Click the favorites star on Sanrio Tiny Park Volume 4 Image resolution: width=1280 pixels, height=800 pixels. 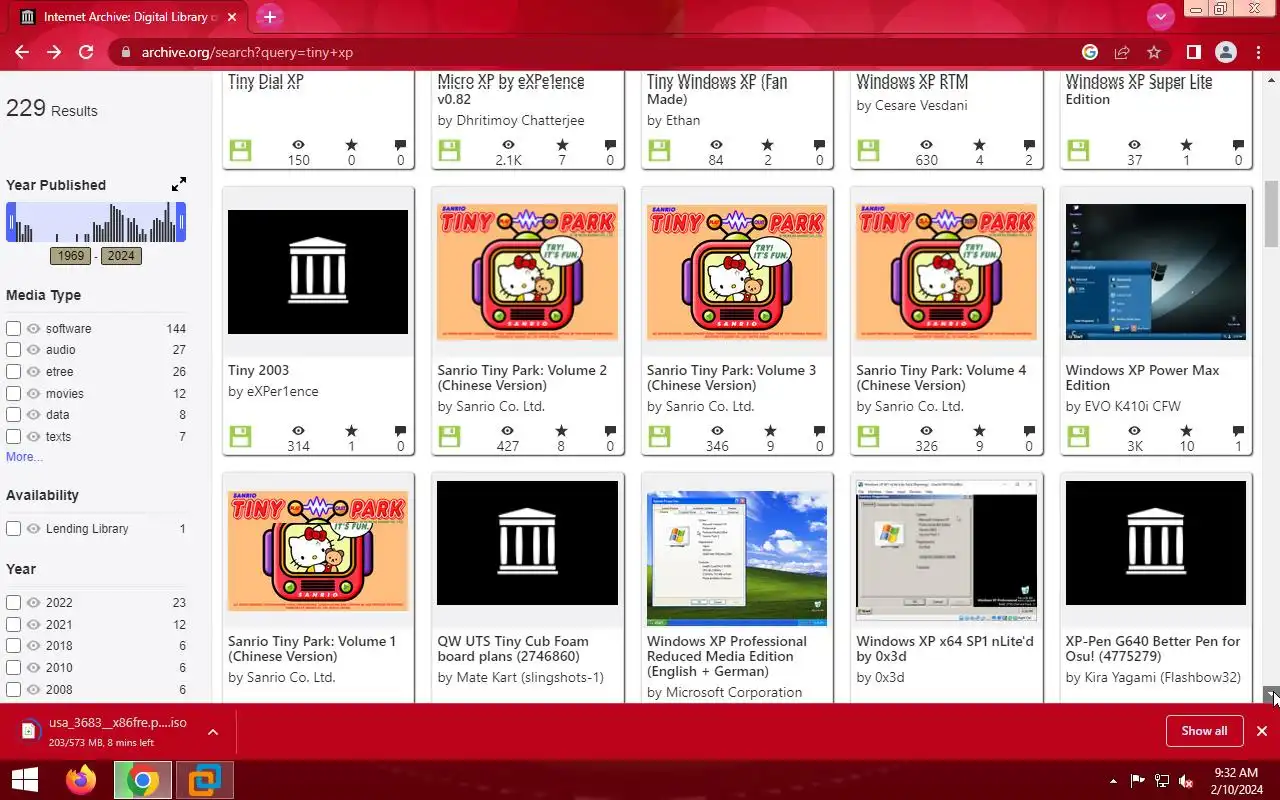(x=977, y=431)
